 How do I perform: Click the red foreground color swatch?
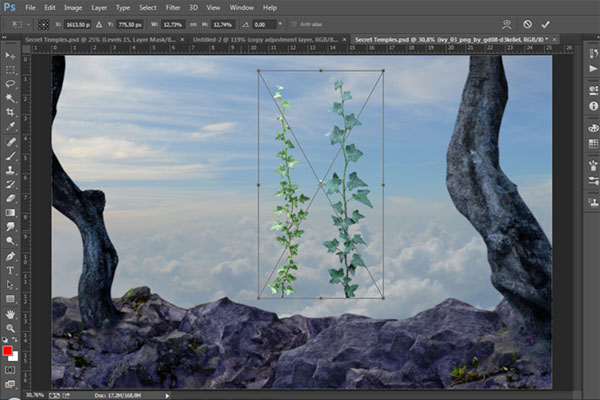pyautogui.click(x=8, y=350)
